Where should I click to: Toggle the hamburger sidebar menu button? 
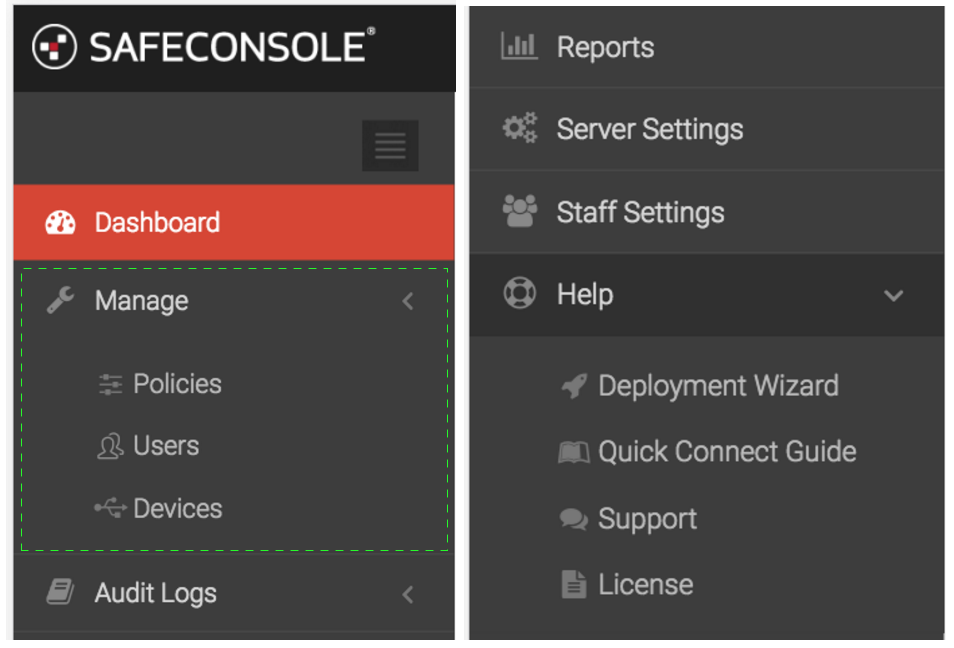(390, 145)
